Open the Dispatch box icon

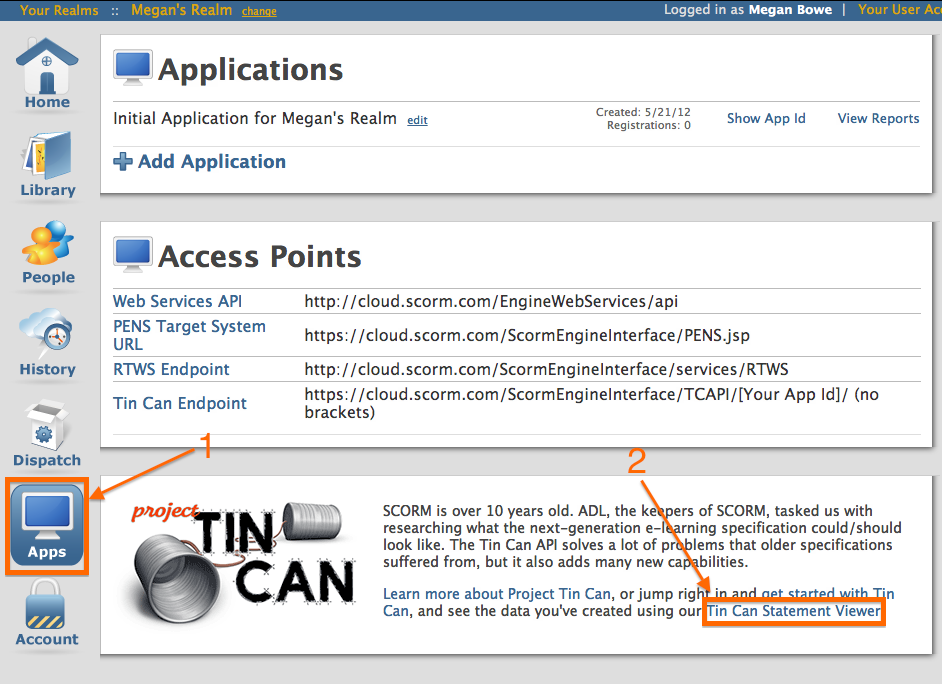(46, 424)
